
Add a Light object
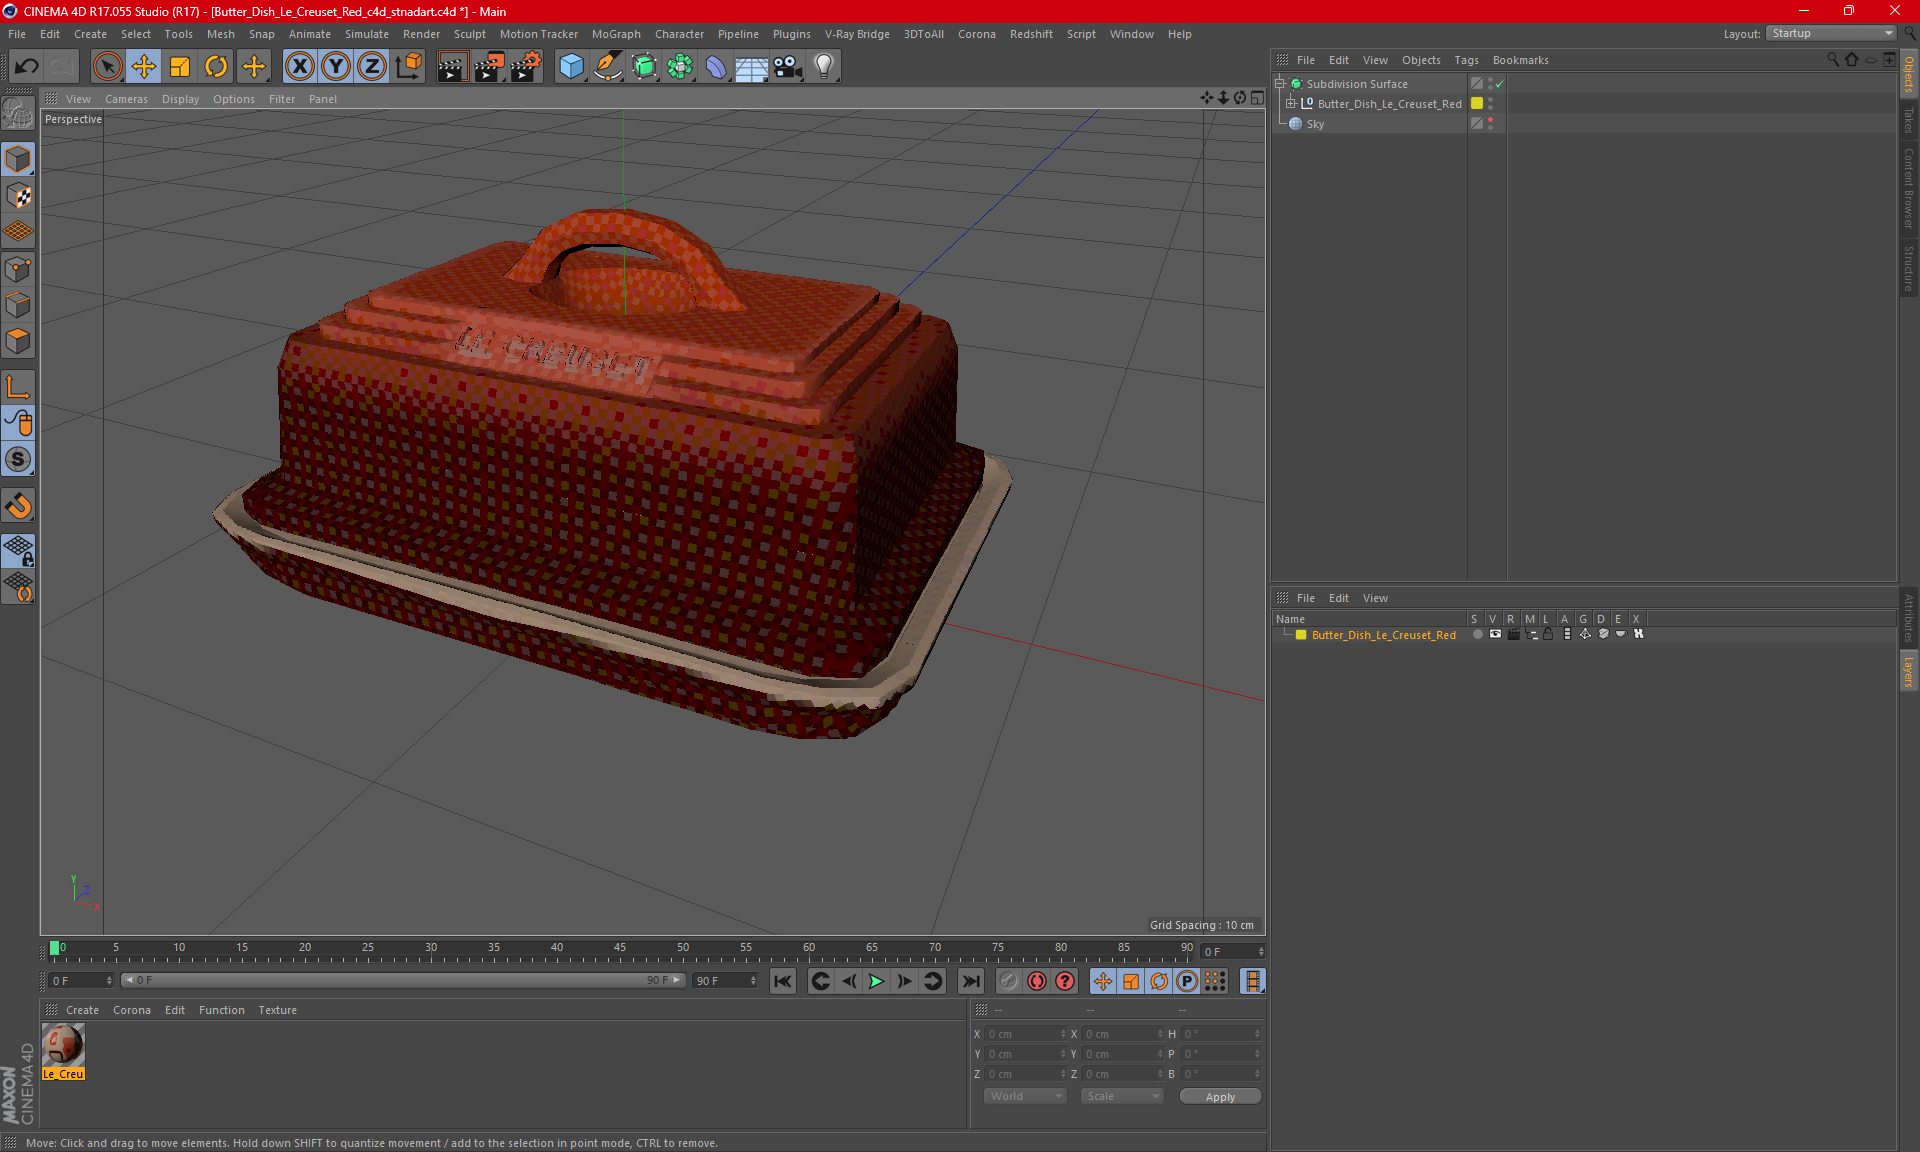(824, 66)
